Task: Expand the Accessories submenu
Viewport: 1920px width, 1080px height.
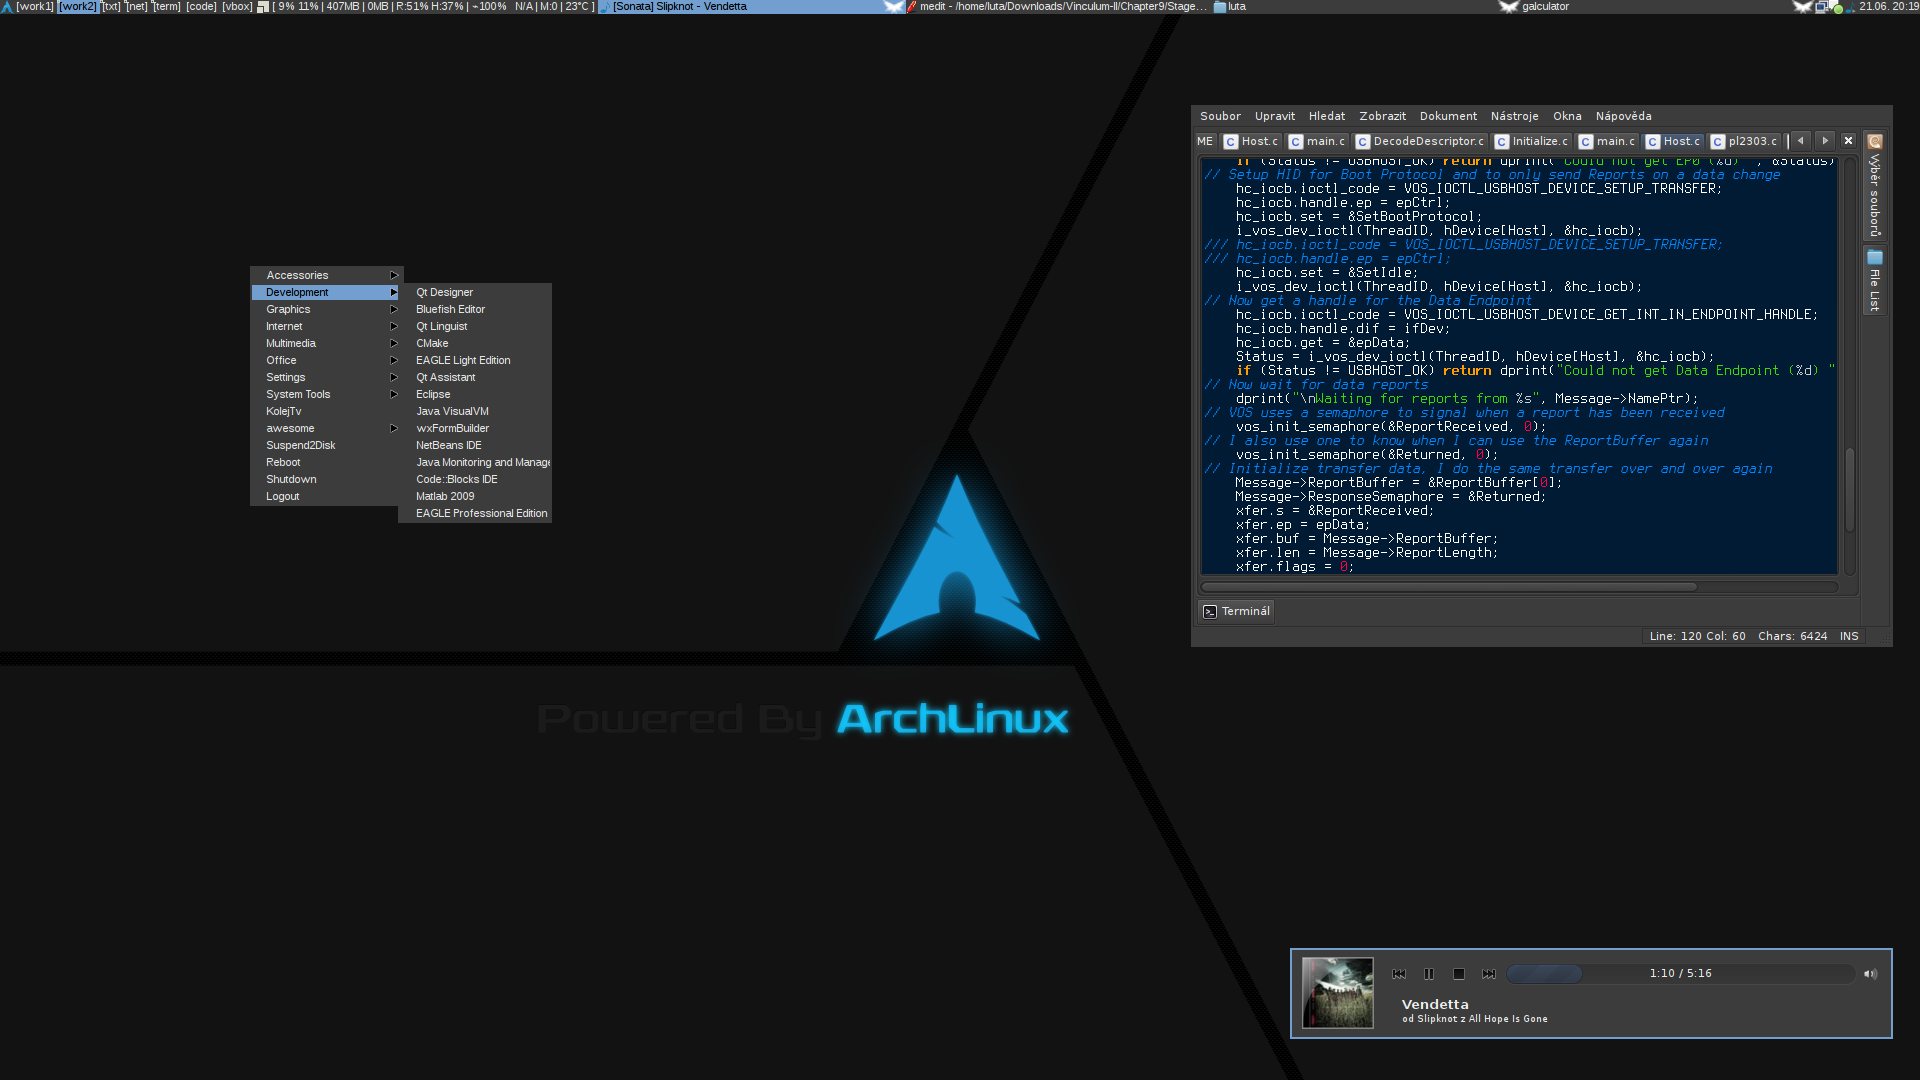Action: point(325,275)
